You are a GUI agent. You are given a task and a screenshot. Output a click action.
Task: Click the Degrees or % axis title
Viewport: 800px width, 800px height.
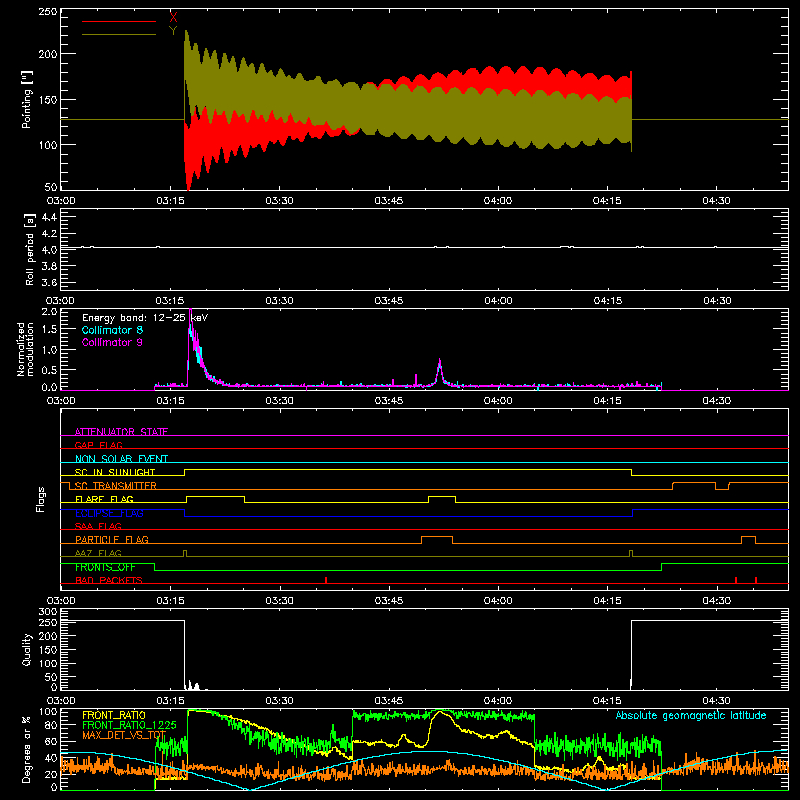pos(27,749)
